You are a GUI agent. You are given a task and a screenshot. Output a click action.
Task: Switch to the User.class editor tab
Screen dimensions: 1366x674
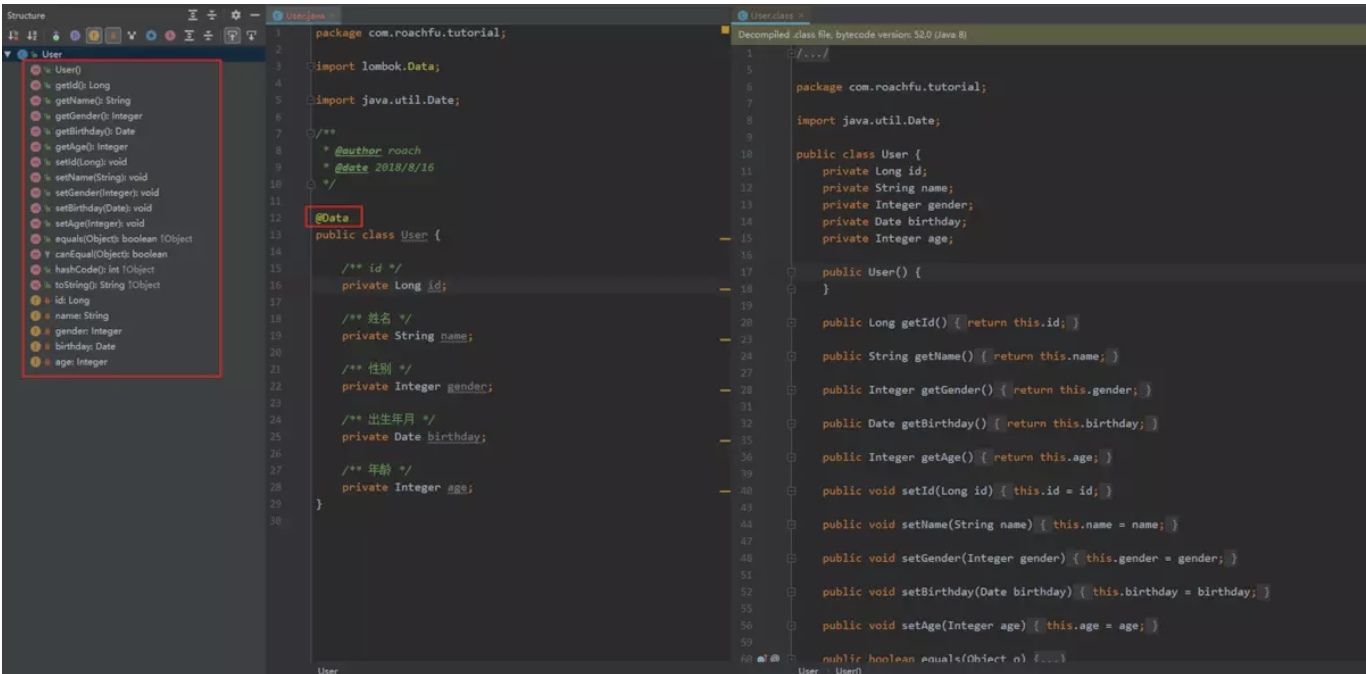coord(770,16)
